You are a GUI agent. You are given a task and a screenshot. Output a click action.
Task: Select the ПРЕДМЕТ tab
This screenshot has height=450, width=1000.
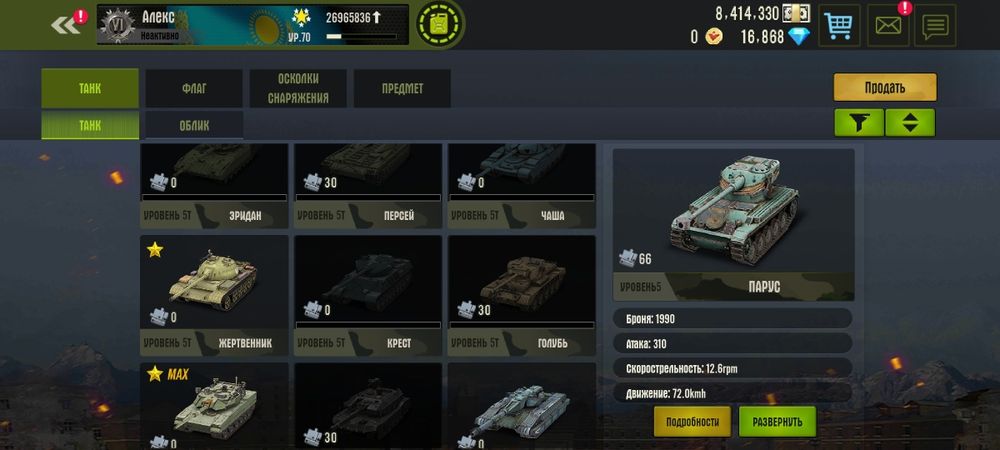point(402,89)
